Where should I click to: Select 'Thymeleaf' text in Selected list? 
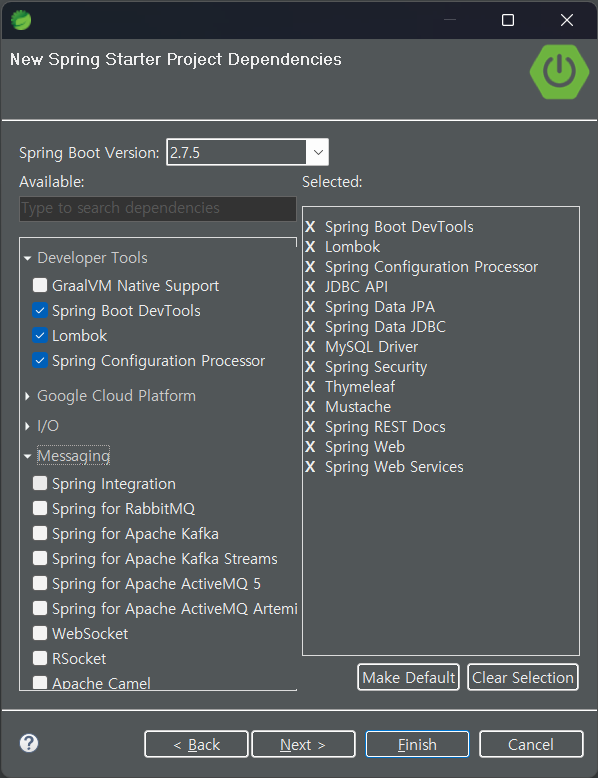pos(360,387)
